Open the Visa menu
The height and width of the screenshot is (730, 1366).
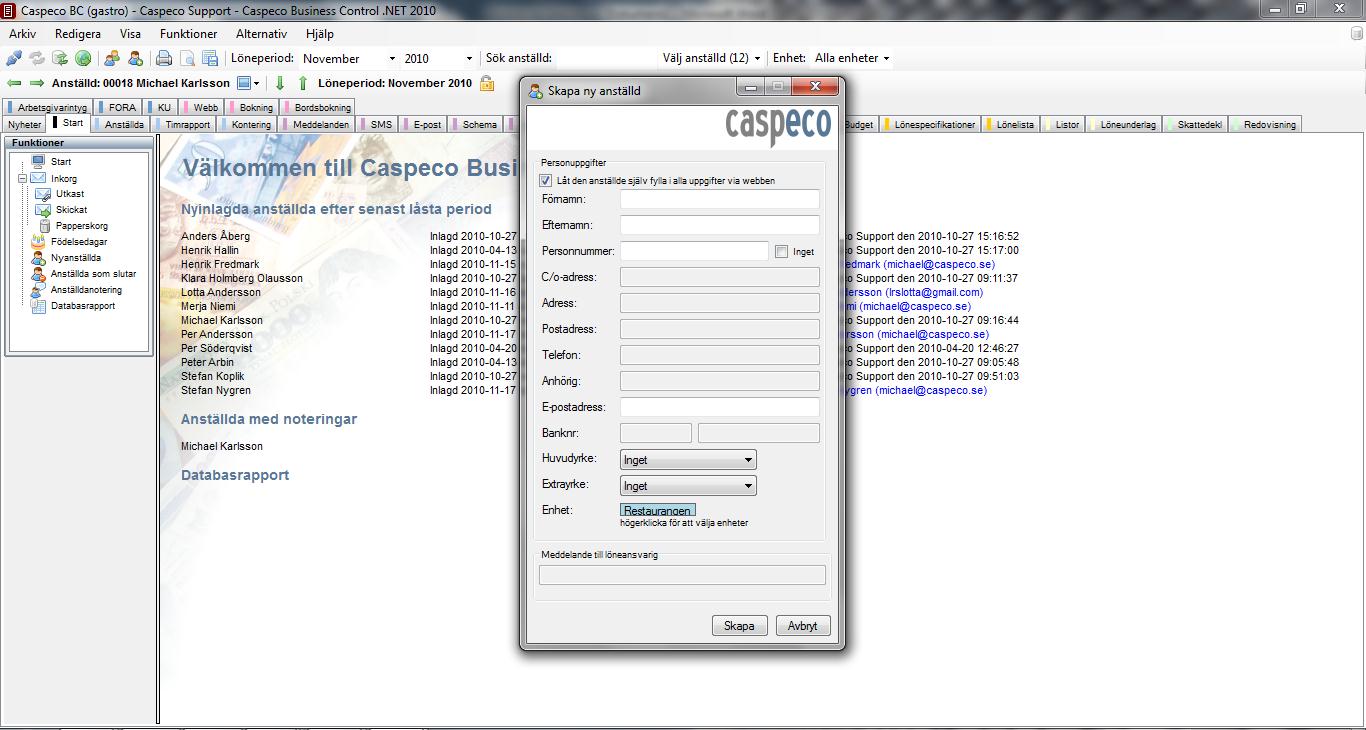pyautogui.click(x=131, y=34)
